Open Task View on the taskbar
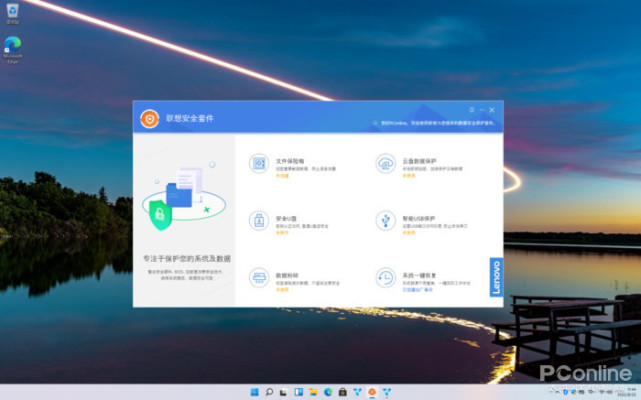The width and height of the screenshot is (641, 400). [283, 392]
